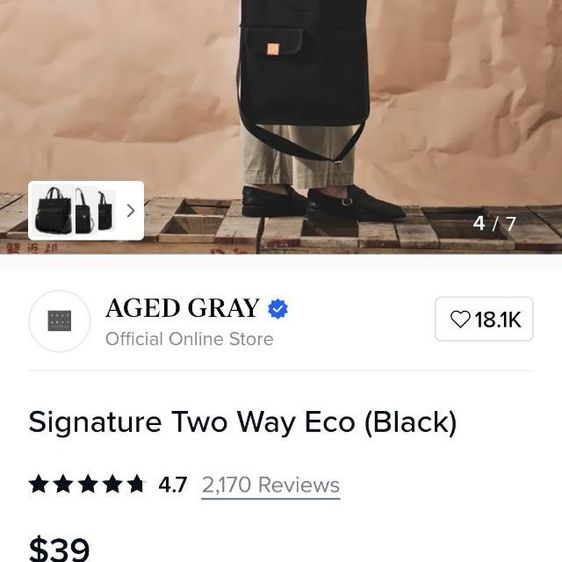Click the half-filled fifth rating star
This screenshot has height=562, width=562.
pyautogui.click(x=136, y=484)
